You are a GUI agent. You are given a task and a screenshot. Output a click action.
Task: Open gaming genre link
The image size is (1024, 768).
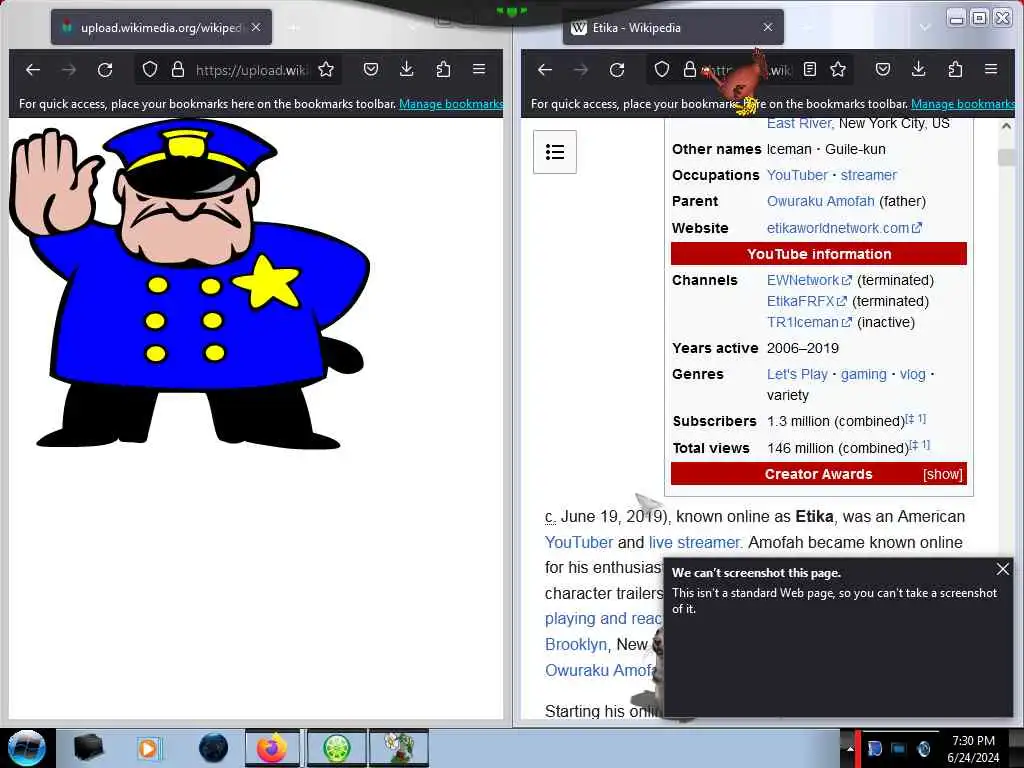863,374
